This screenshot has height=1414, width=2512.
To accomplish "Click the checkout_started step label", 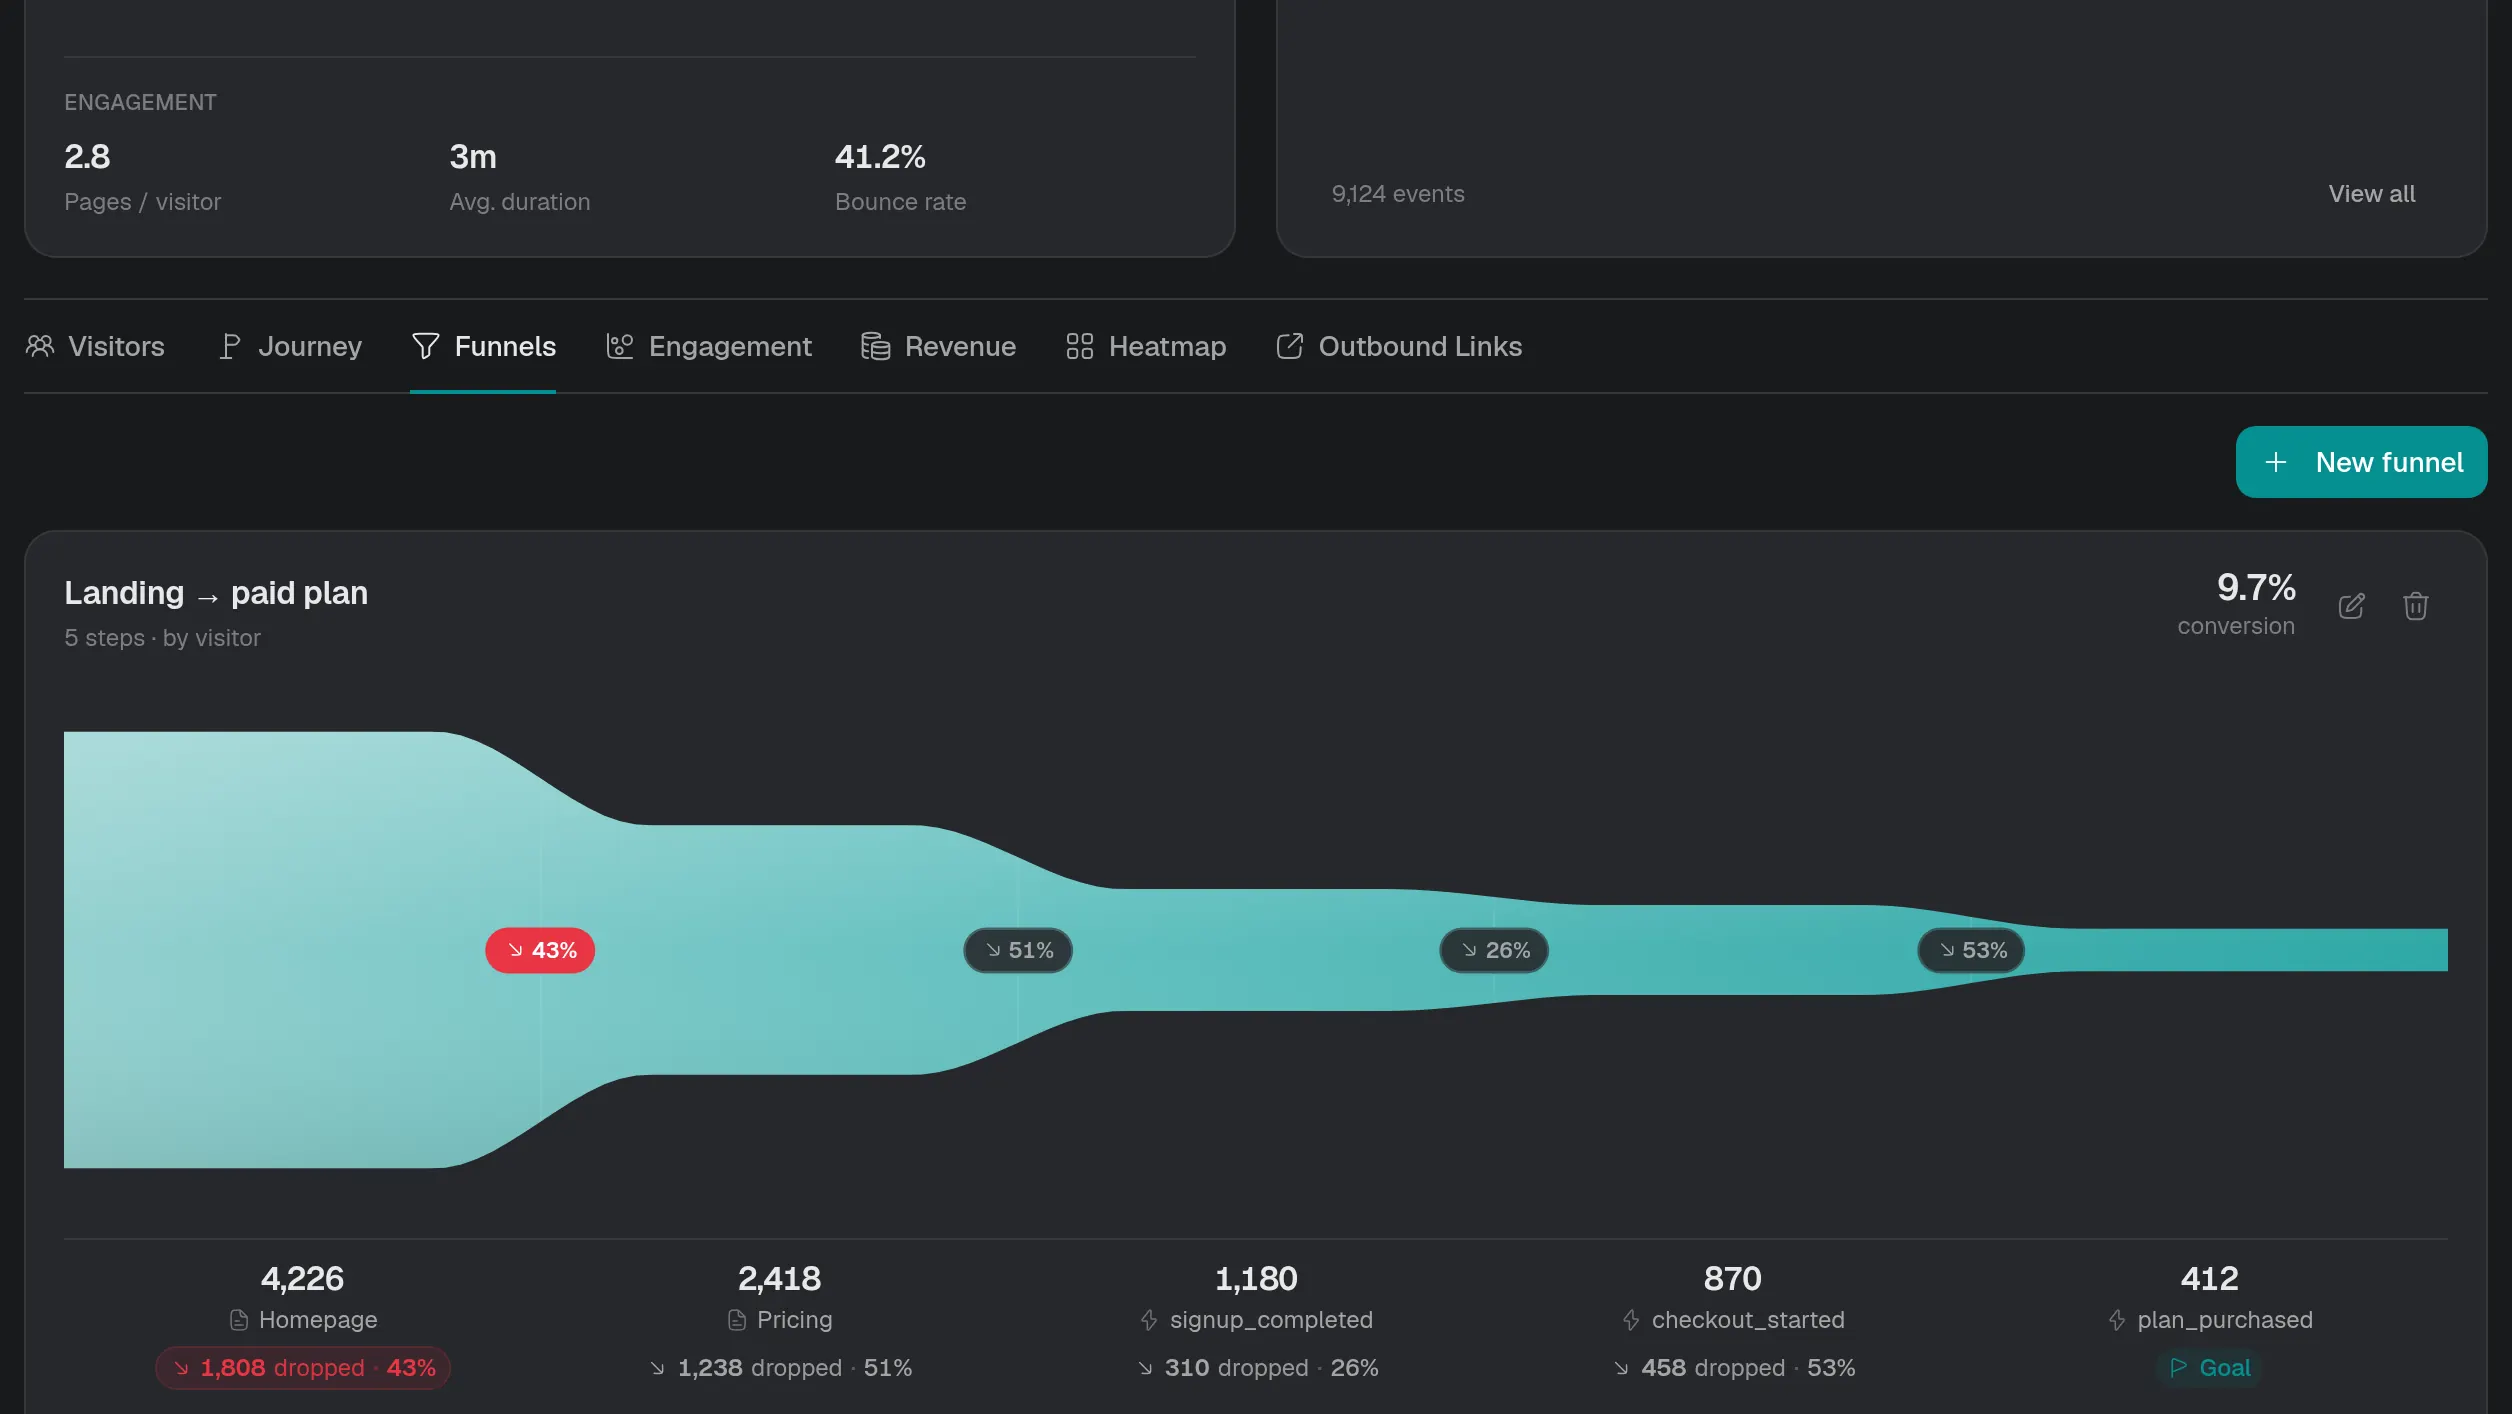I will (1748, 1320).
